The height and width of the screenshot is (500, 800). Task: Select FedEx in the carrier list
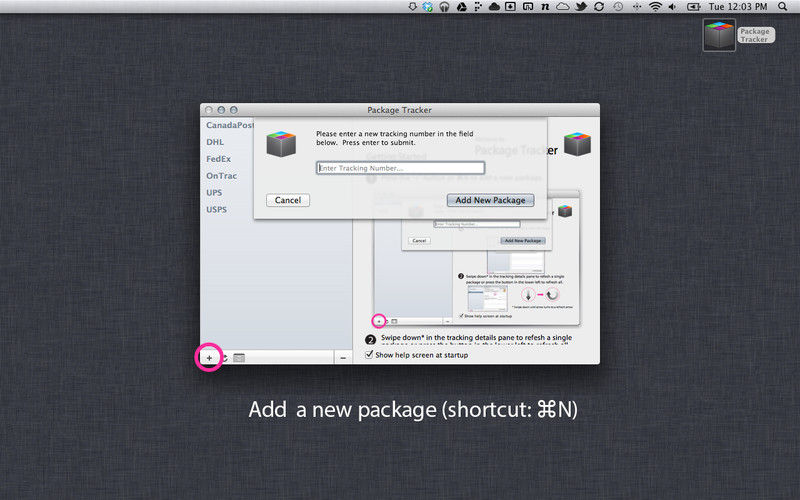218,159
